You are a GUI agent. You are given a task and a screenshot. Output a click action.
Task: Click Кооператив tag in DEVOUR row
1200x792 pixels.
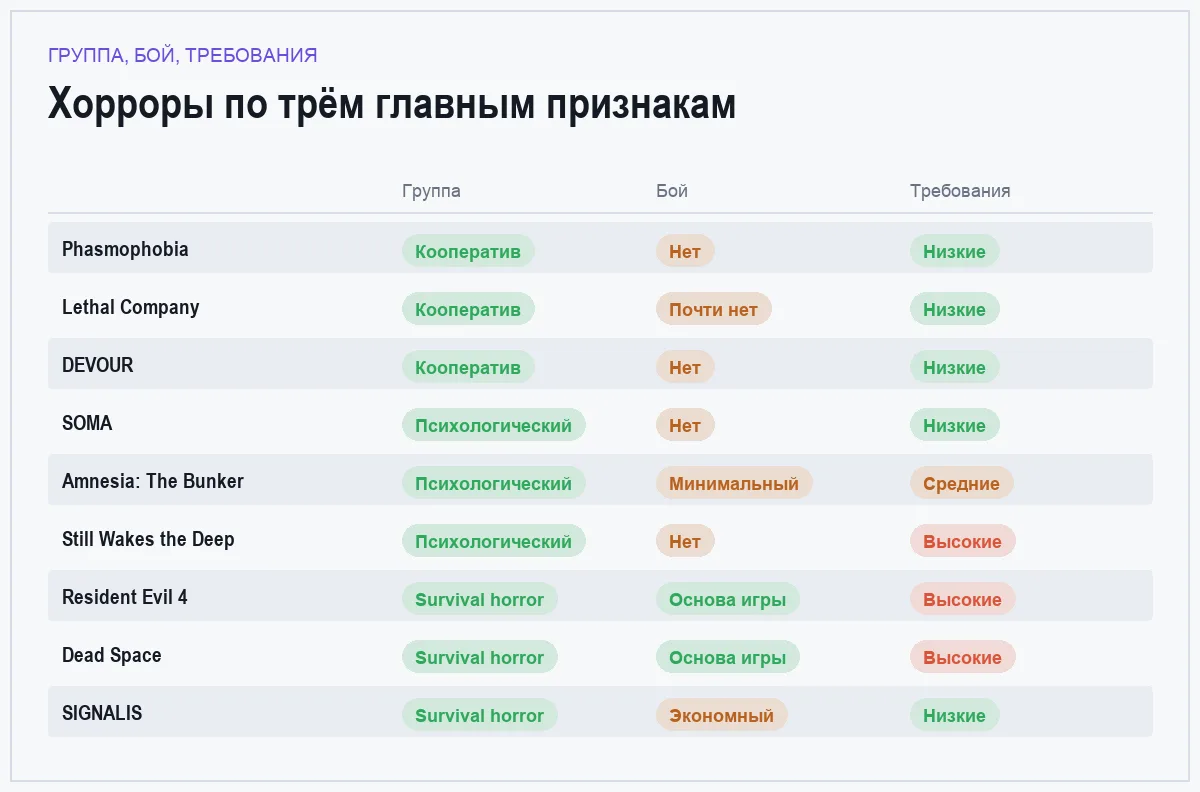point(468,367)
